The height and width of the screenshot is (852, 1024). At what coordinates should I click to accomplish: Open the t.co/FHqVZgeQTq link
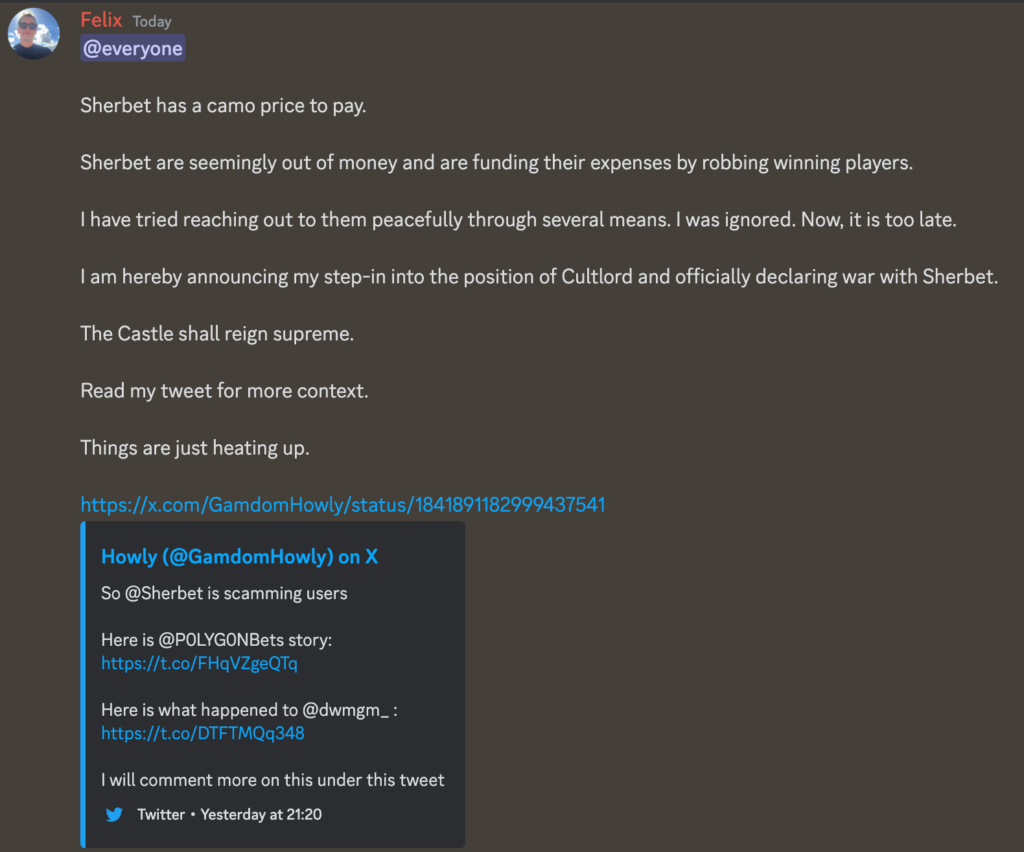pyautogui.click(x=199, y=663)
